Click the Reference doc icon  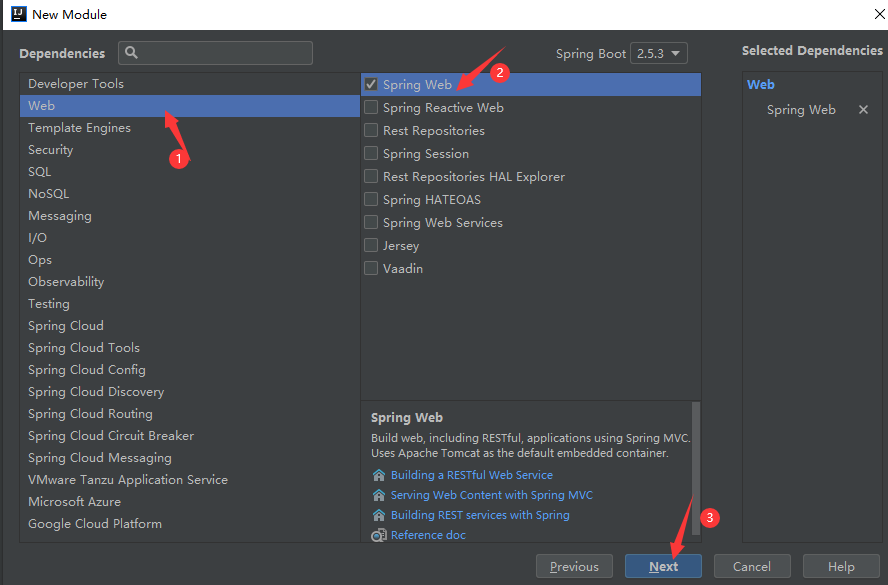[379, 535]
